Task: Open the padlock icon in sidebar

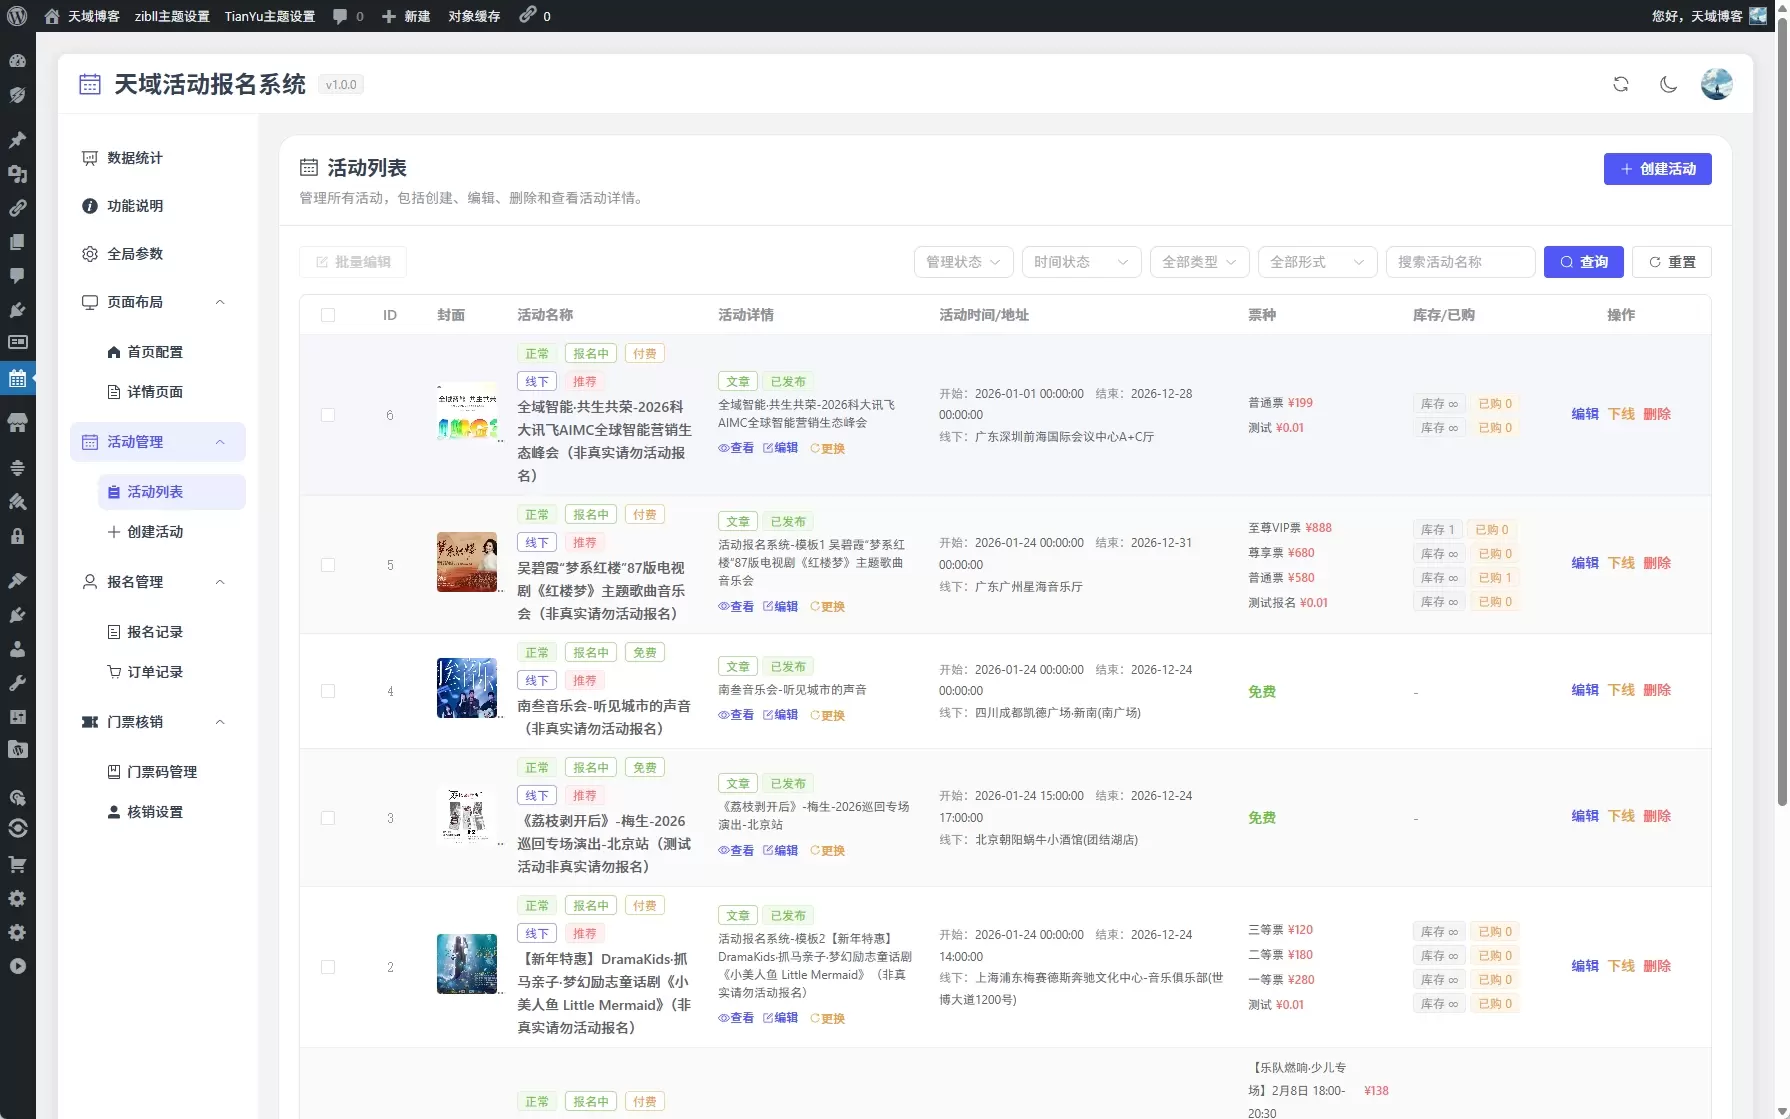Action: [17, 536]
